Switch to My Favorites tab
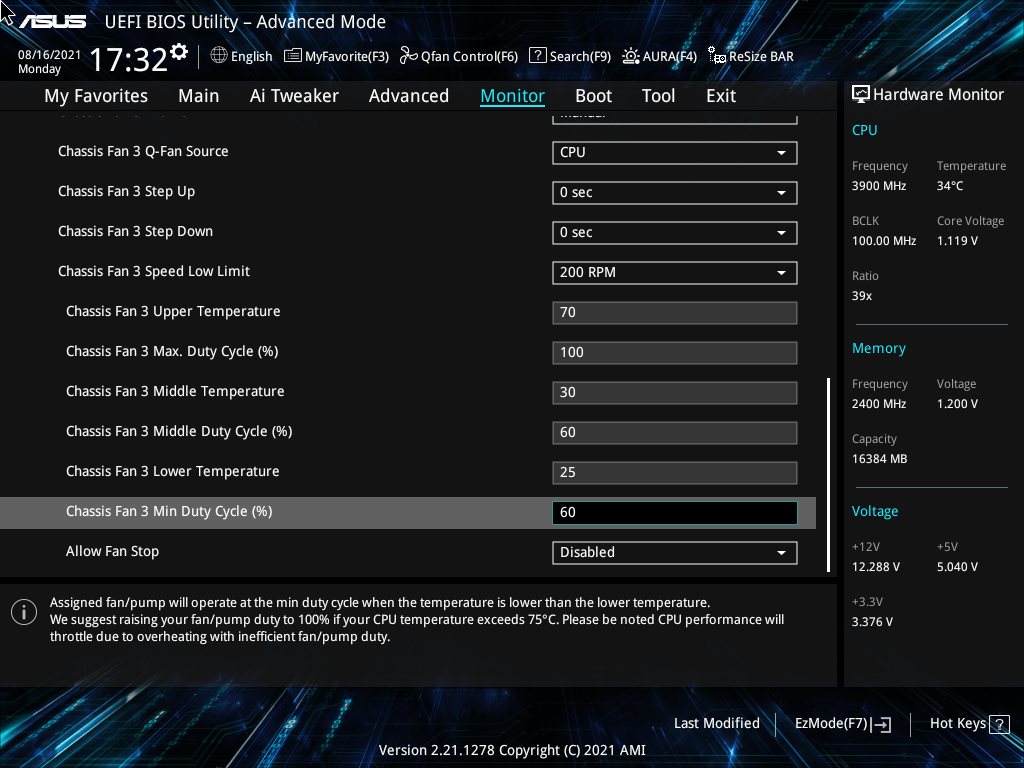 click(x=96, y=96)
